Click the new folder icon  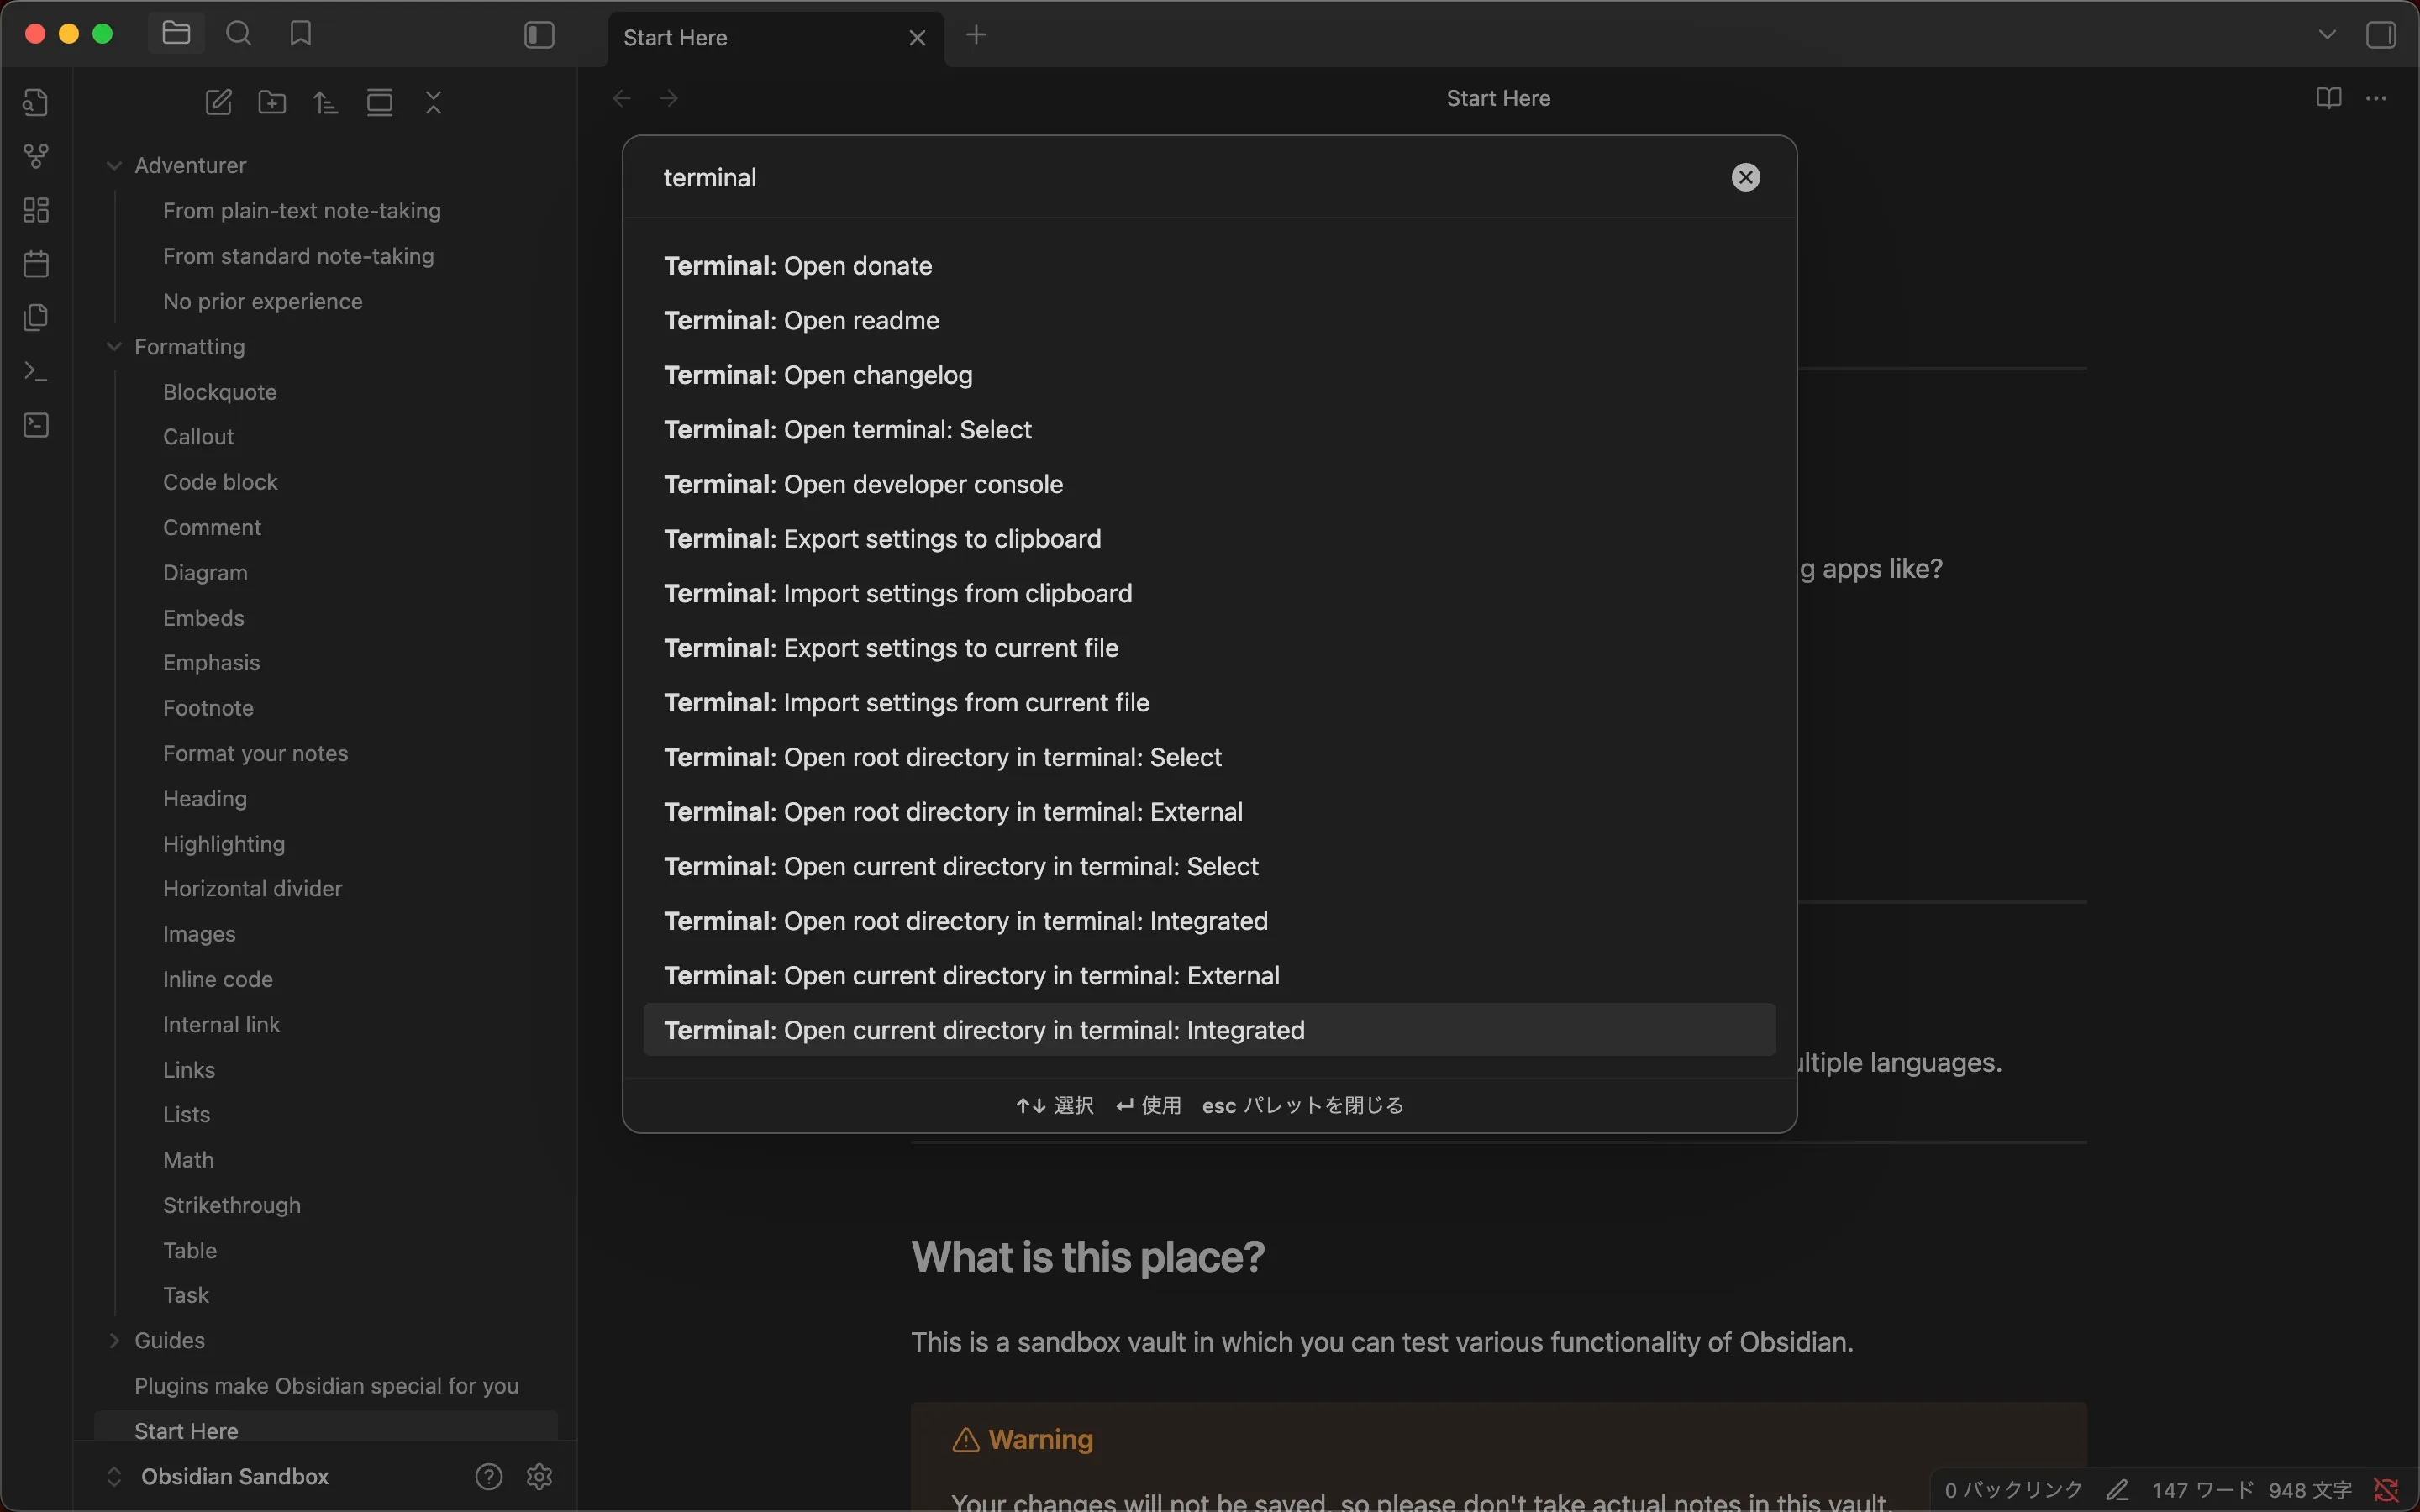[x=272, y=102]
